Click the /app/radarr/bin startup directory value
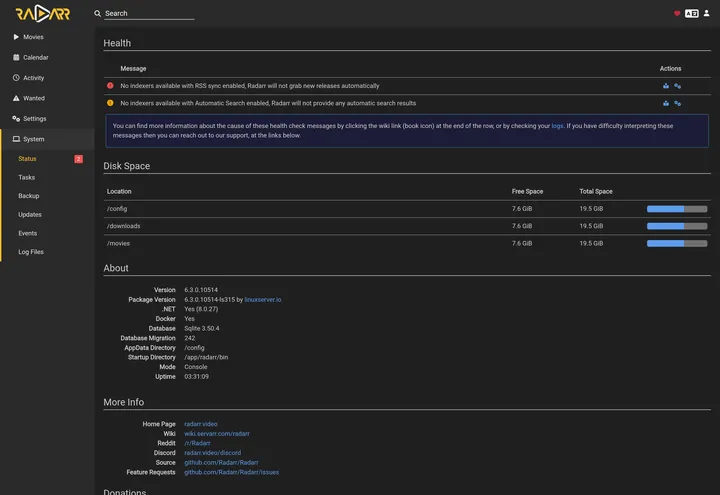720x495 pixels. click(206, 357)
